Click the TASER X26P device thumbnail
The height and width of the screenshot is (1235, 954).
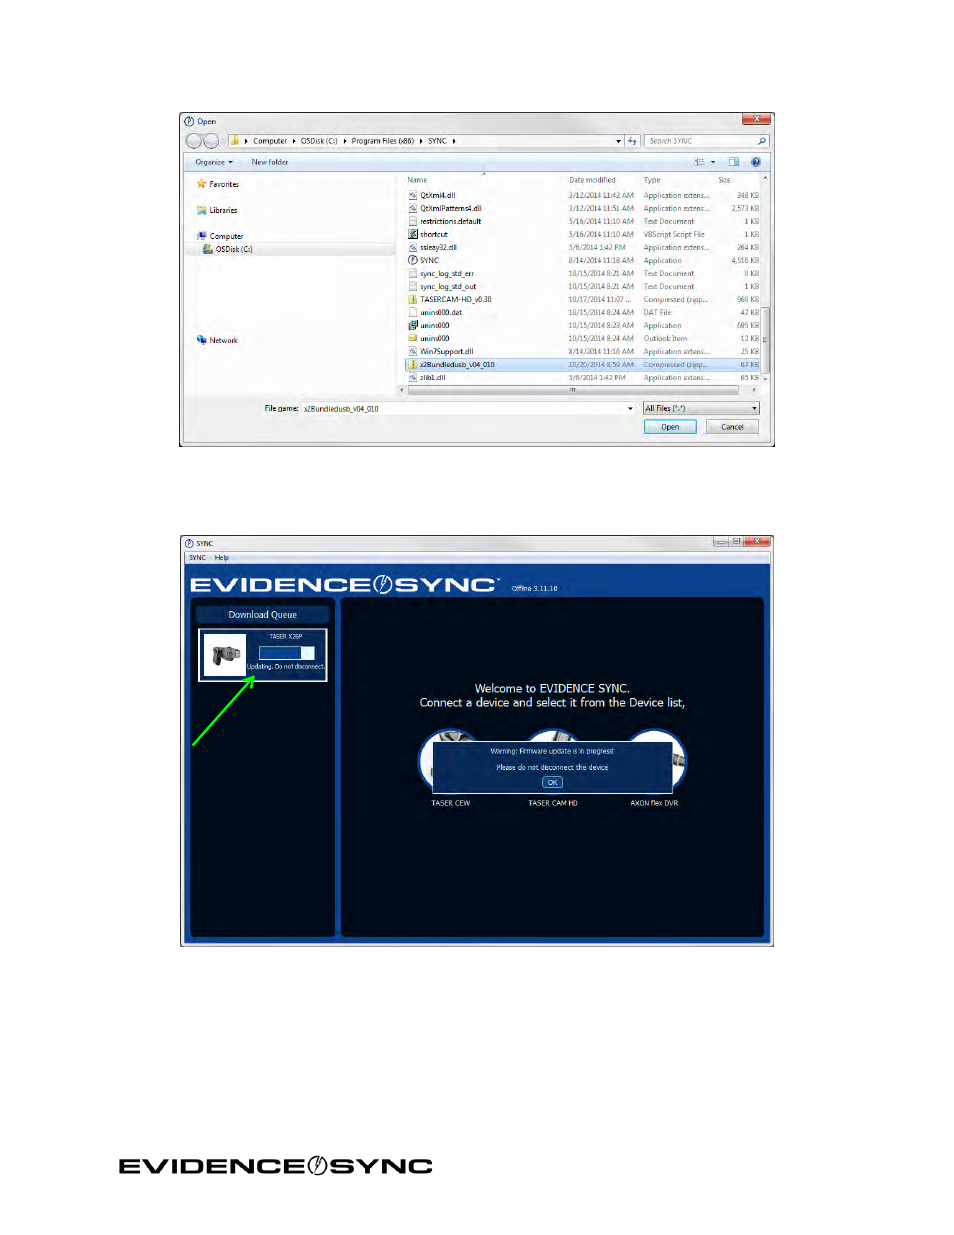[226, 654]
